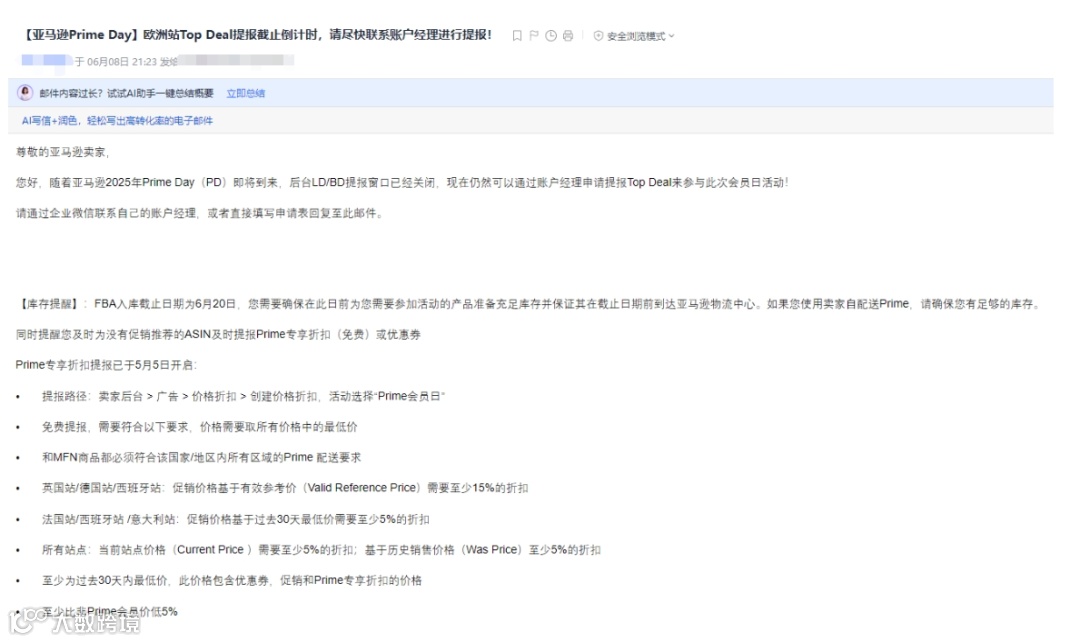Click the greeting 尊敬的亚马逊卖家
This screenshot has height=642, width=1080.
coord(63,152)
